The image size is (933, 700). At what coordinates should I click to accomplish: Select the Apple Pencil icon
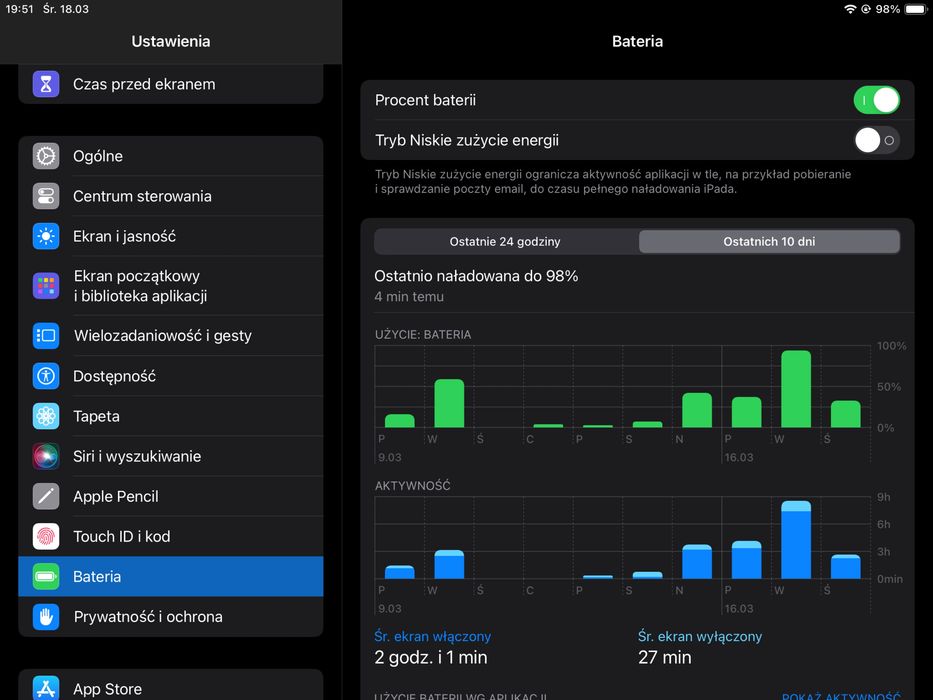click(46, 496)
